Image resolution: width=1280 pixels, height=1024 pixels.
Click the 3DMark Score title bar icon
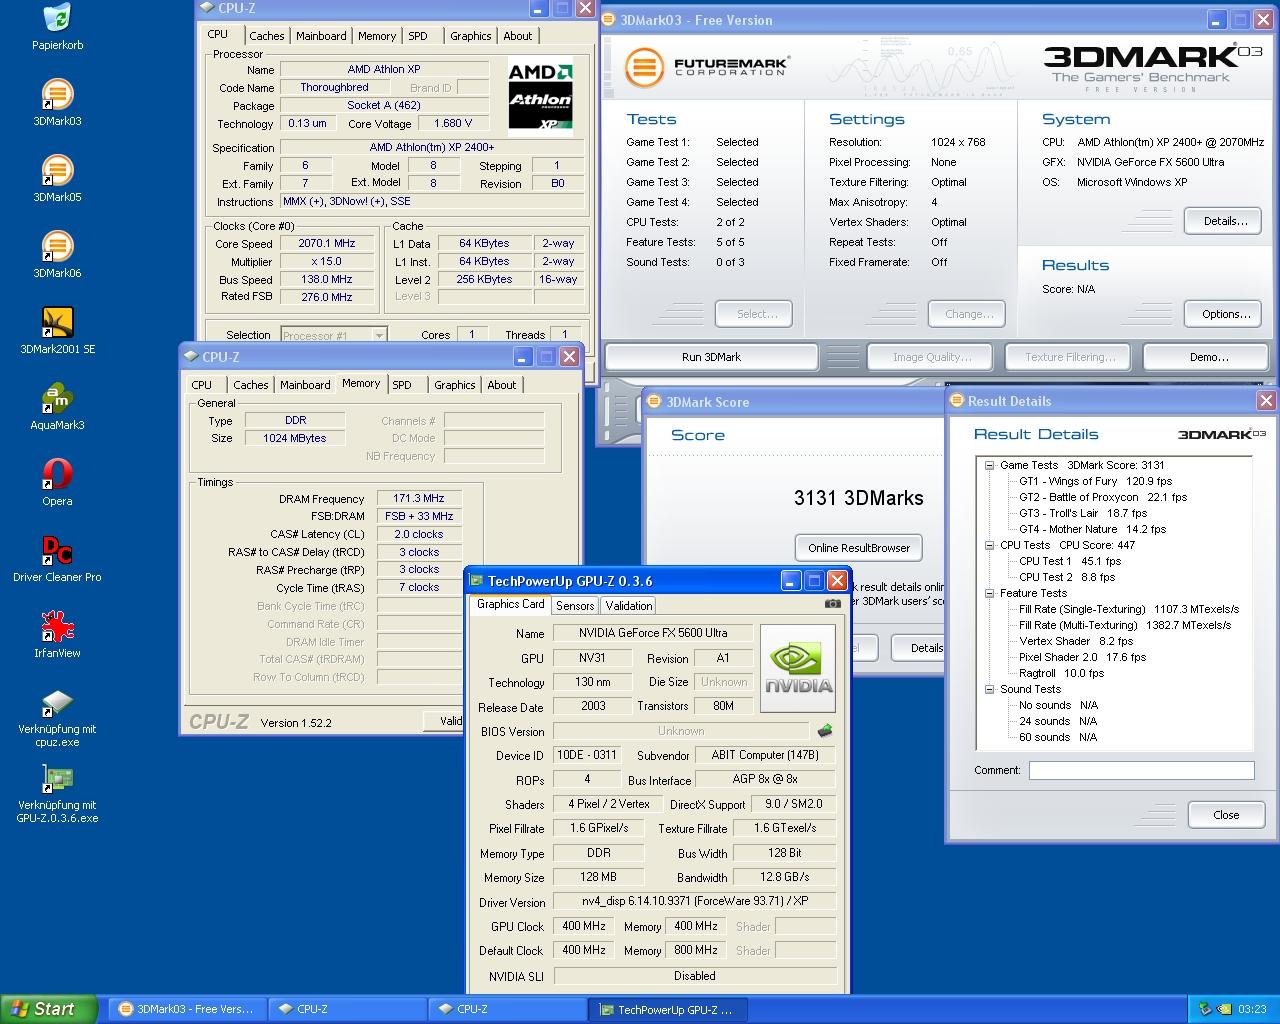[x=655, y=402]
